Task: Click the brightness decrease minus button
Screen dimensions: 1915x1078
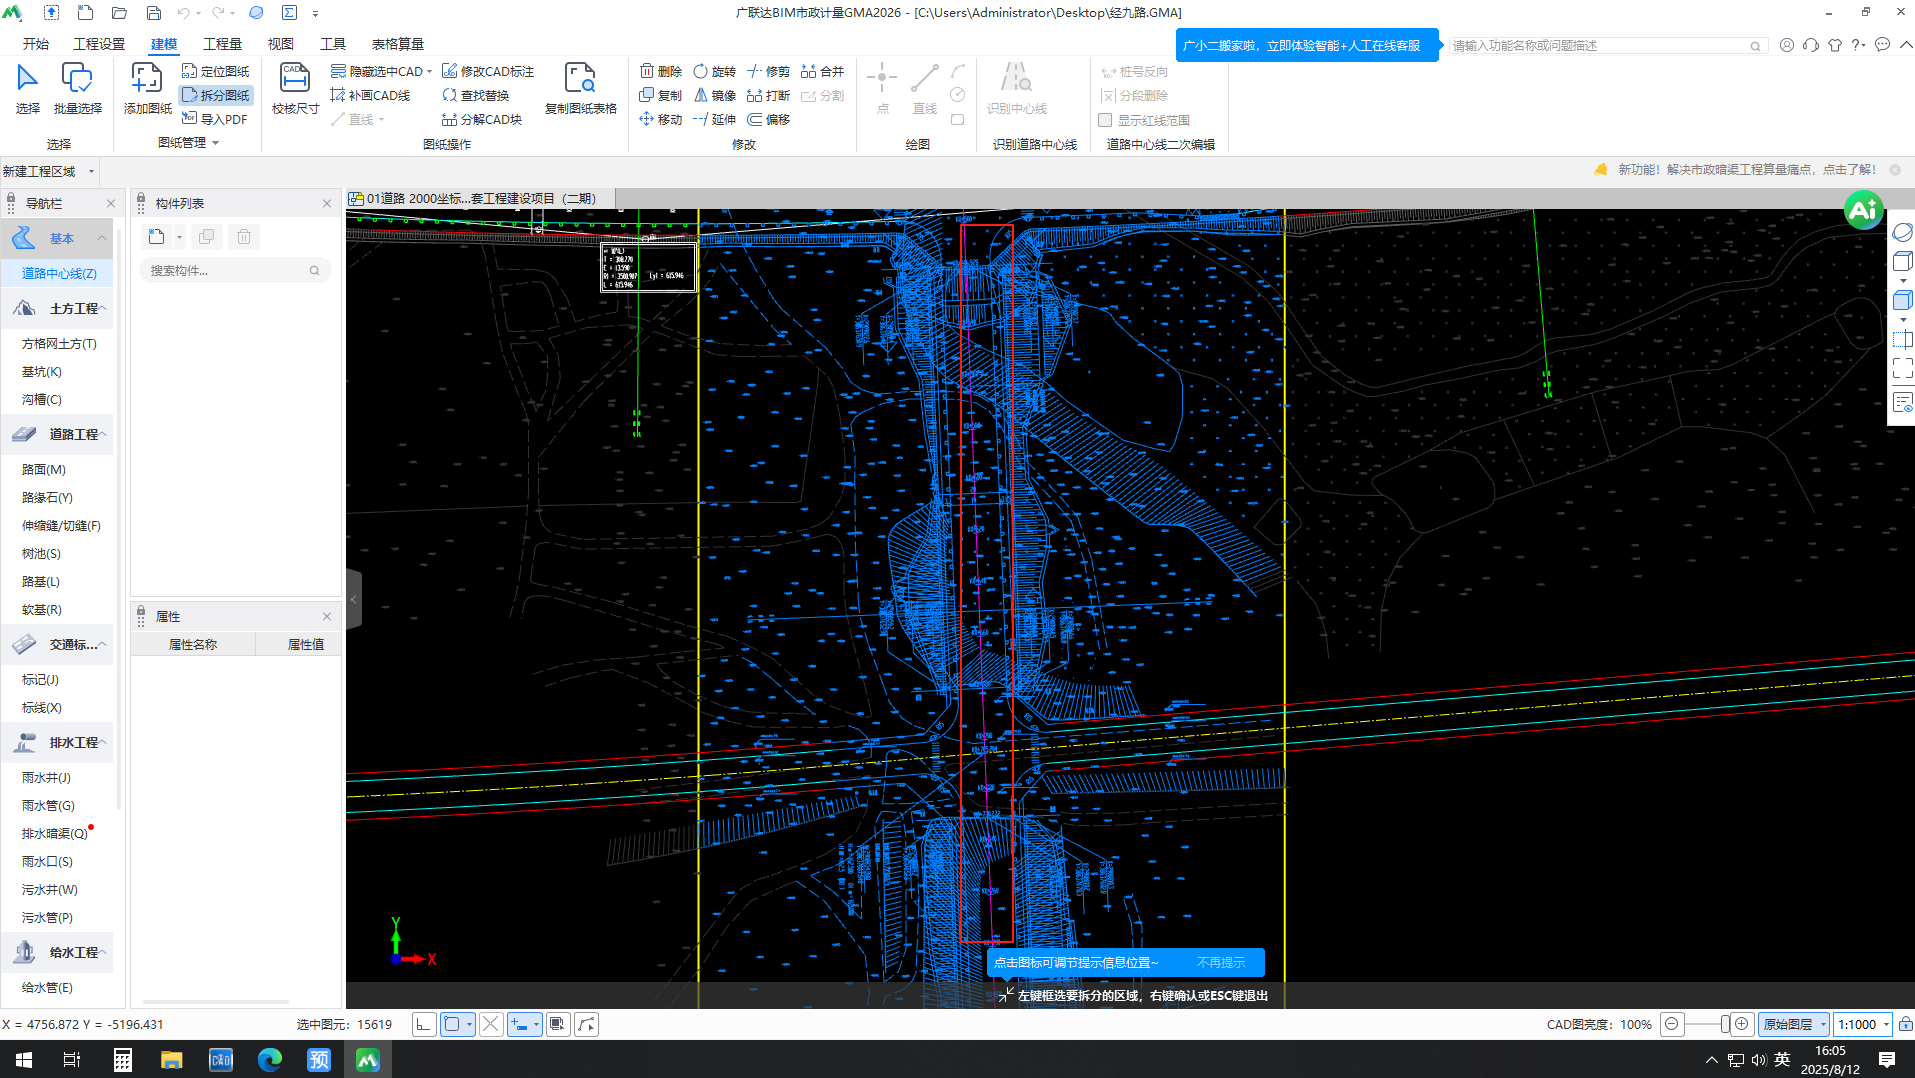Action: [x=1671, y=1024]
